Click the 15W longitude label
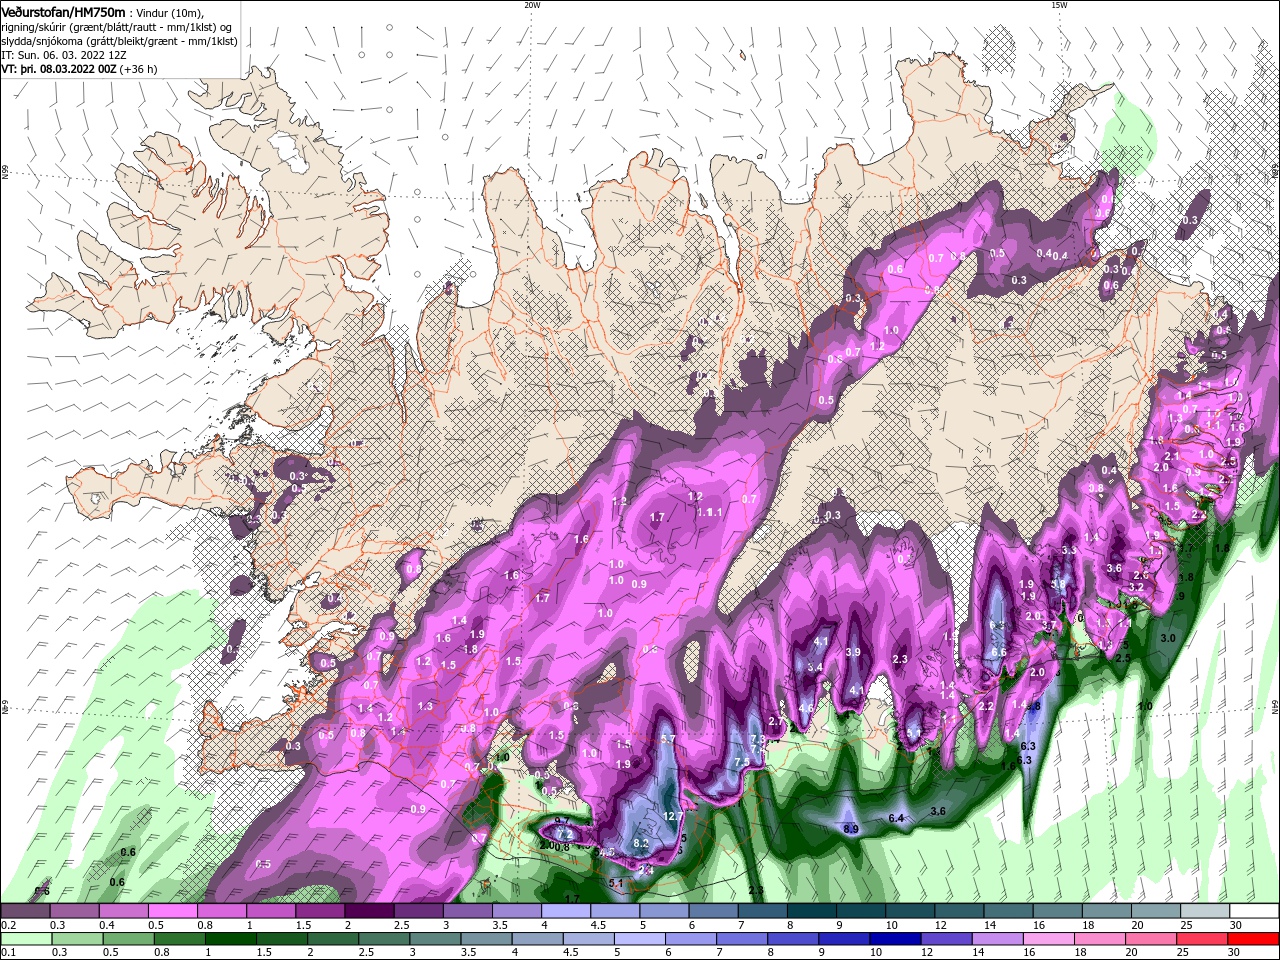 [x=1058, y=5]
